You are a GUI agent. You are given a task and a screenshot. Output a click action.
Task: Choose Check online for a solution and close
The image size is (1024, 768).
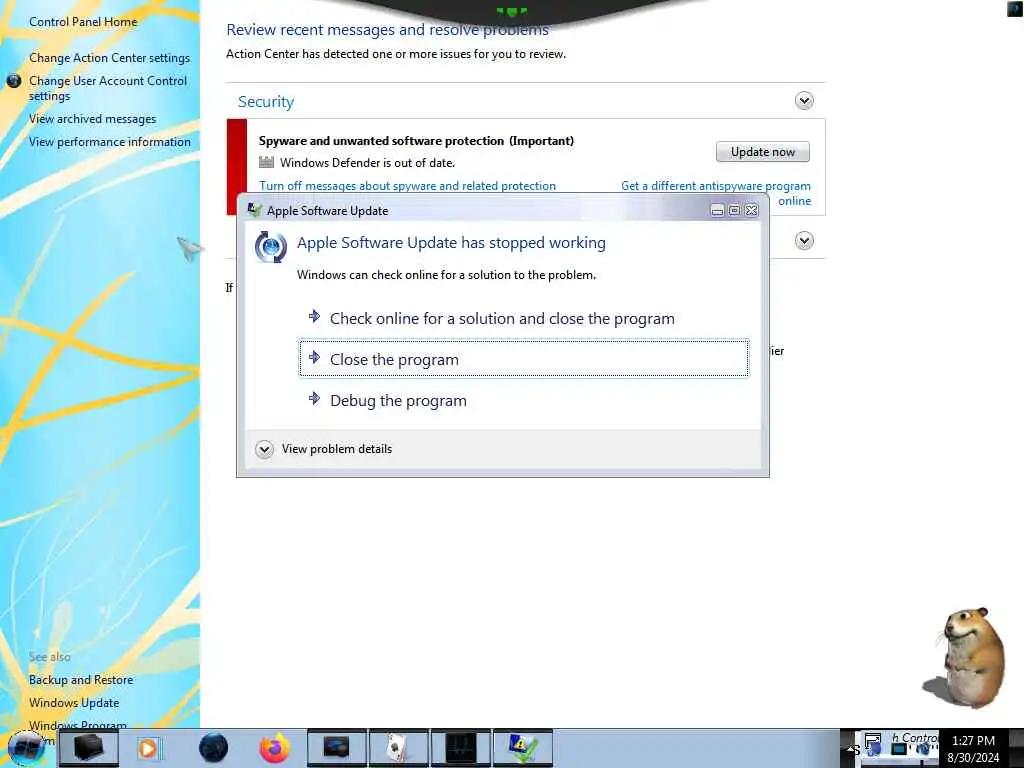coord(524,318)
